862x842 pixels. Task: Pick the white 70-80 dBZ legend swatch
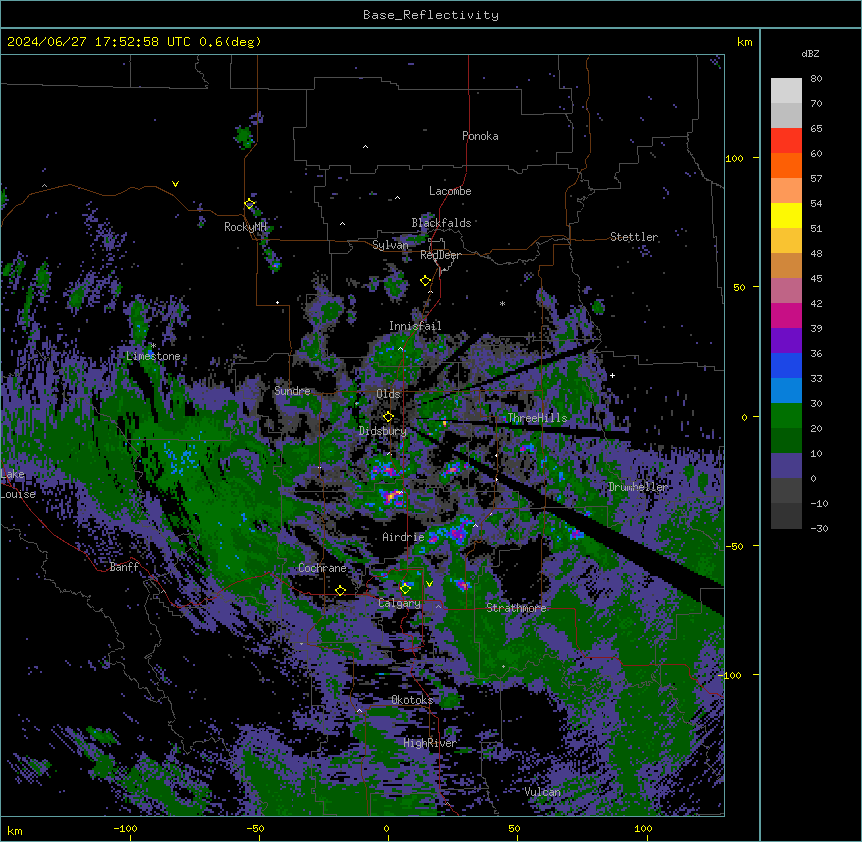click(786, 91)
